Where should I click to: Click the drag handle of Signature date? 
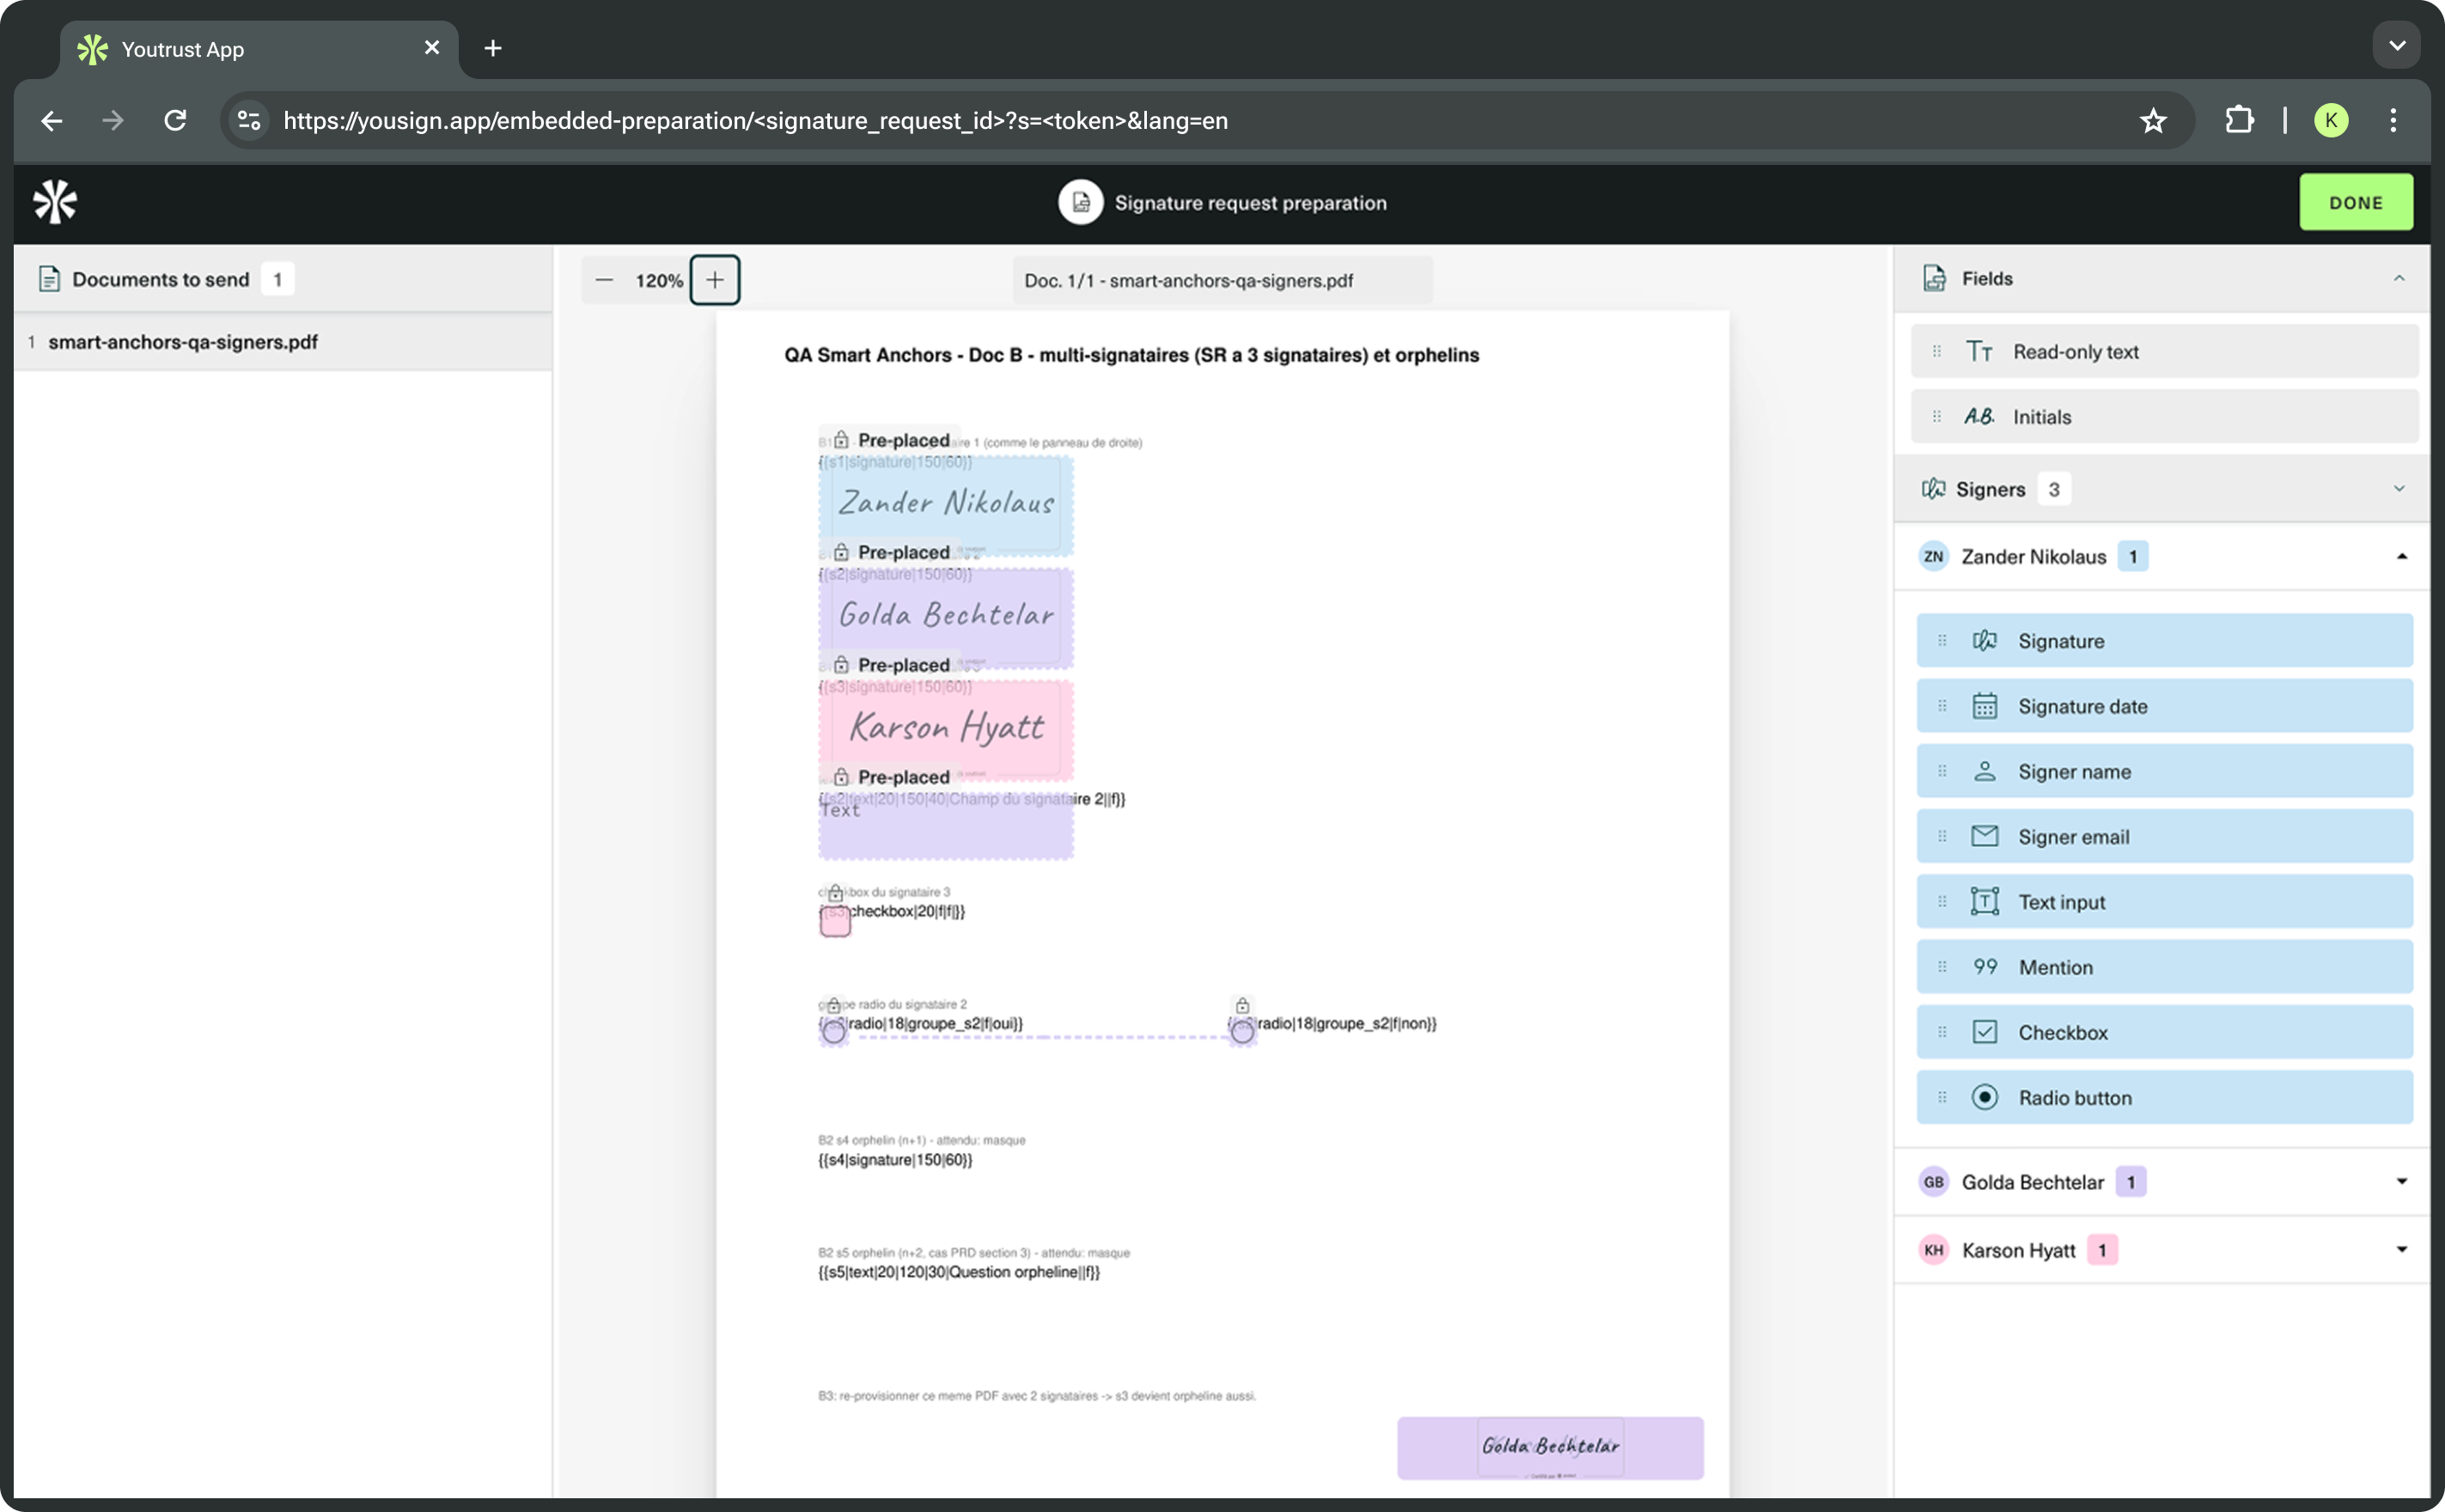pyautogui.click(x=1942, y=706)
